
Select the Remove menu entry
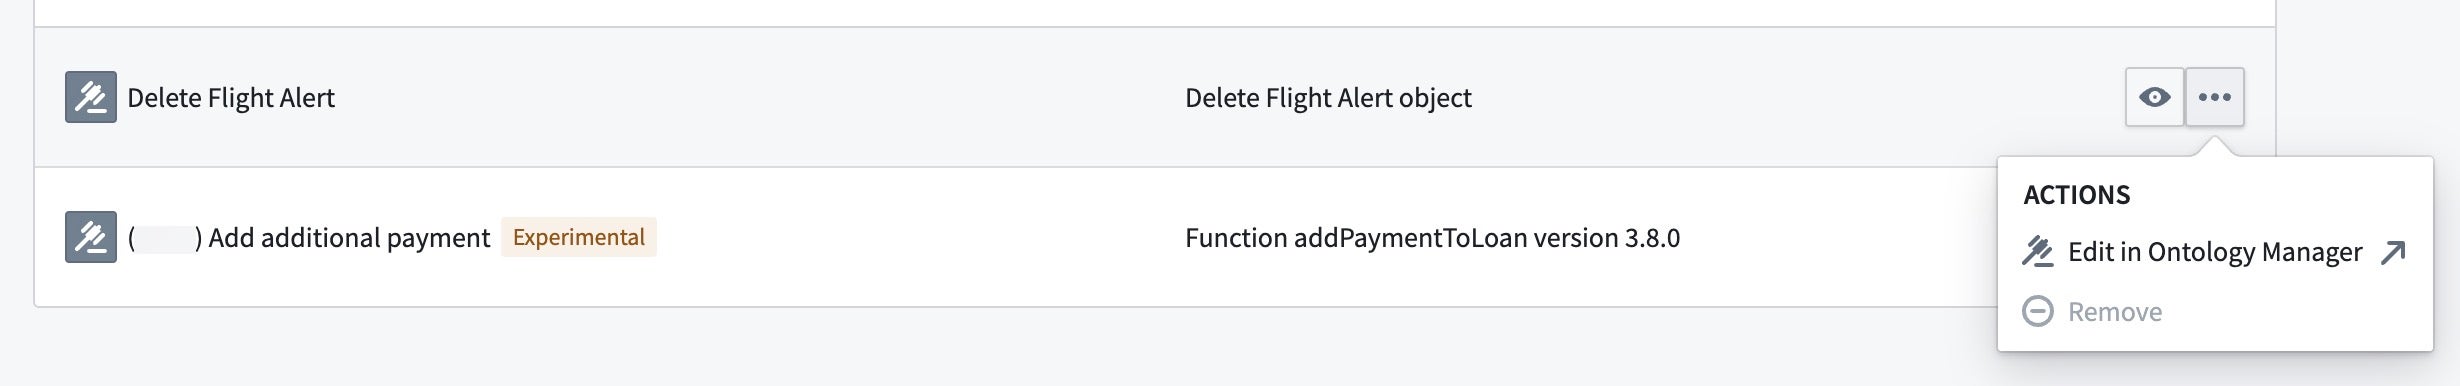pos(2214,312)
